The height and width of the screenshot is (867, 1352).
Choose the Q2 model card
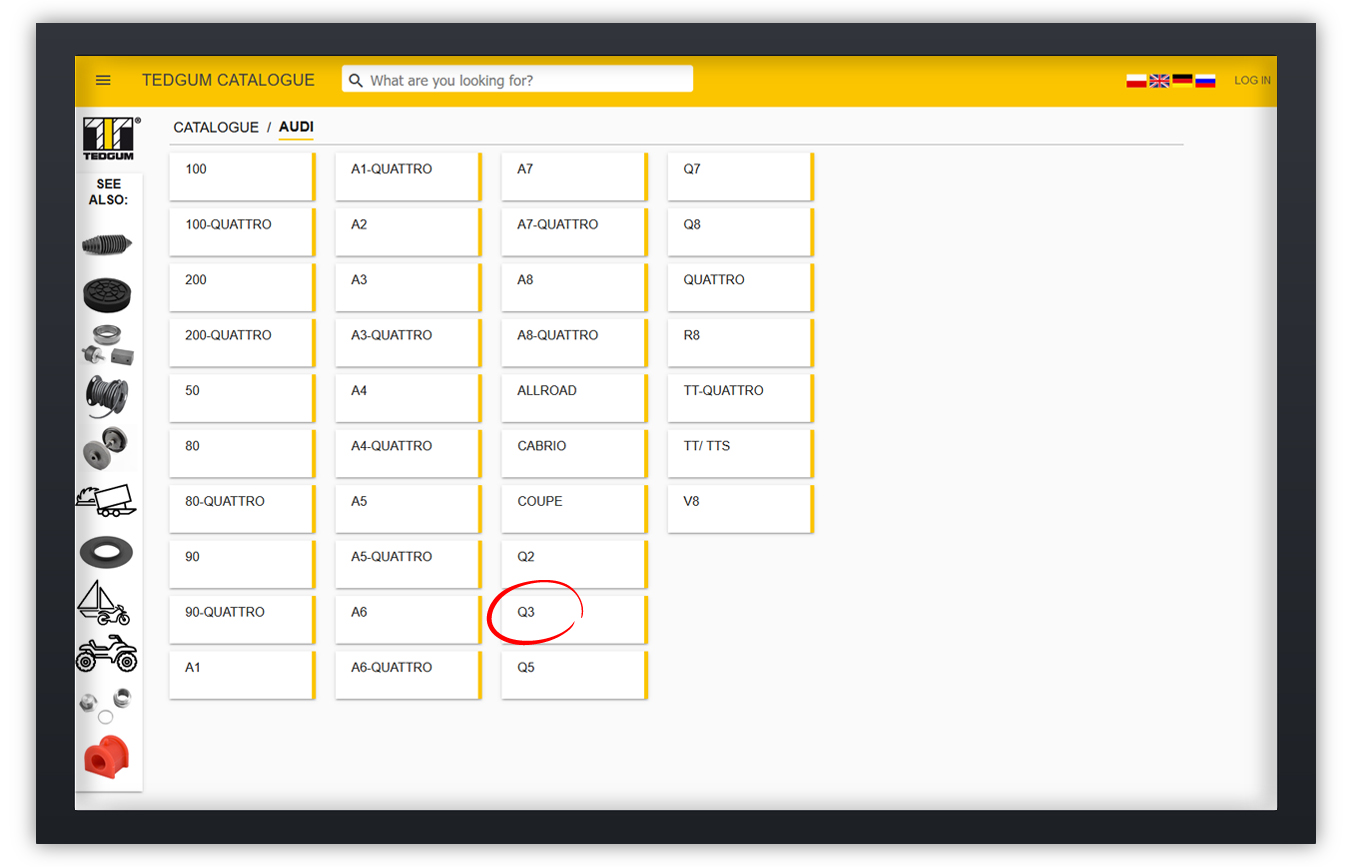coord(574,564)
